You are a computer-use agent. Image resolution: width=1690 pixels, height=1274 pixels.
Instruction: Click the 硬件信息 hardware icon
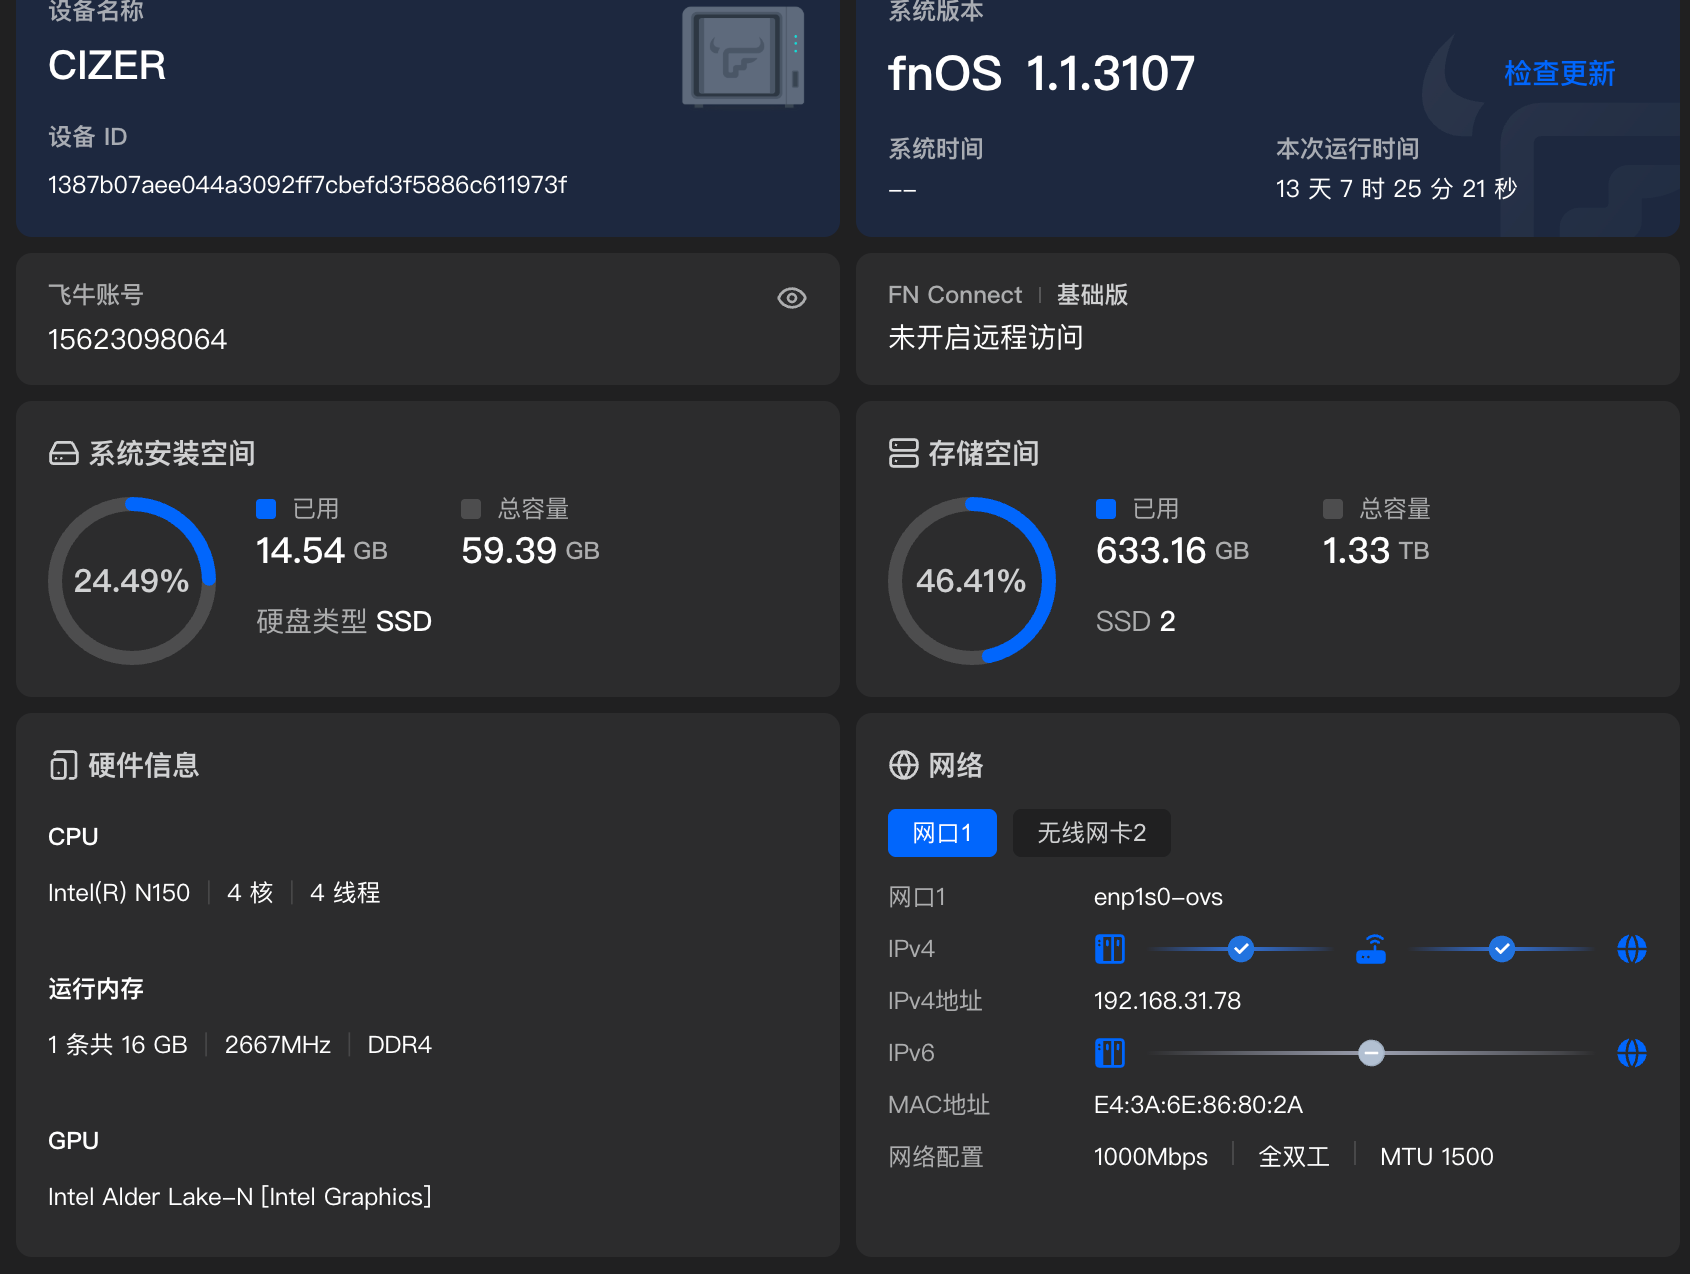[64, 765]
